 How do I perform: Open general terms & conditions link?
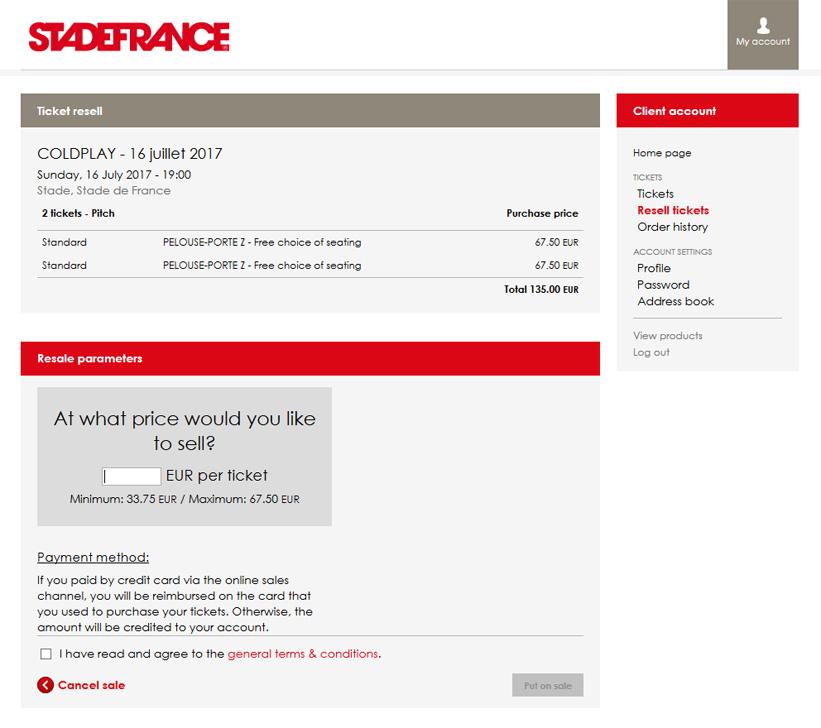click(303, 654)
